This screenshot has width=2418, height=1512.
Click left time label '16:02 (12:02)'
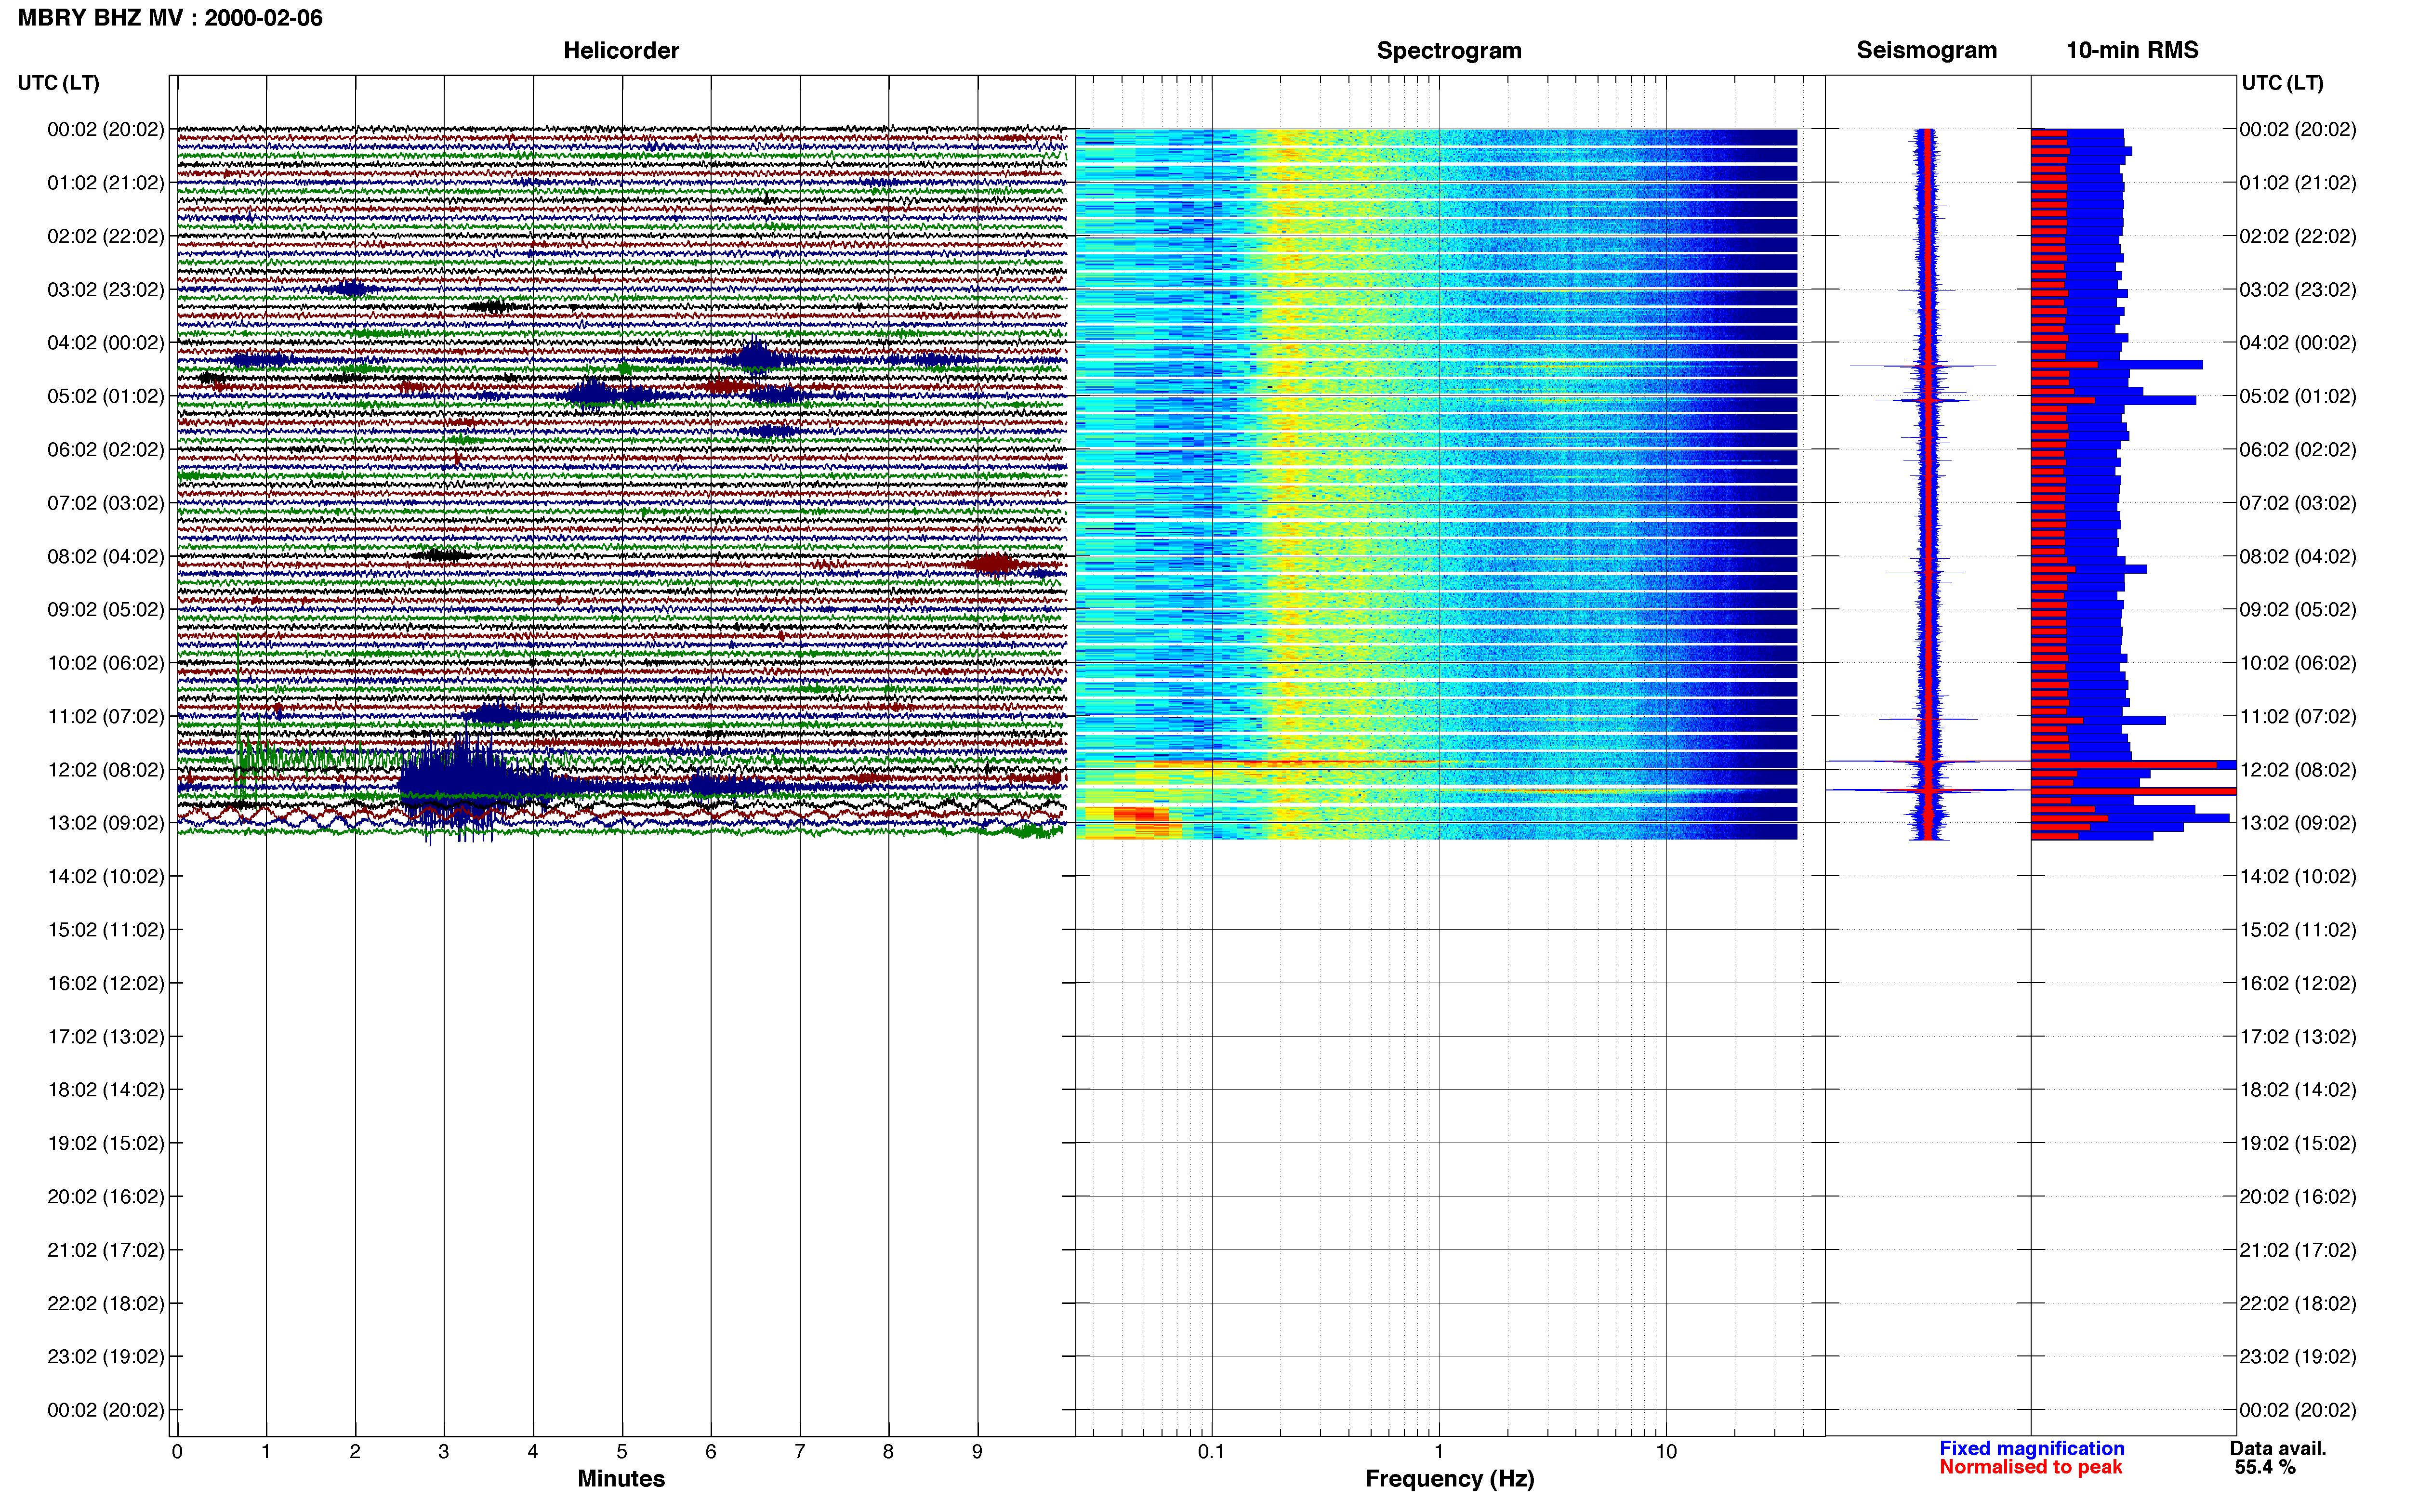(x=105, y=983)
